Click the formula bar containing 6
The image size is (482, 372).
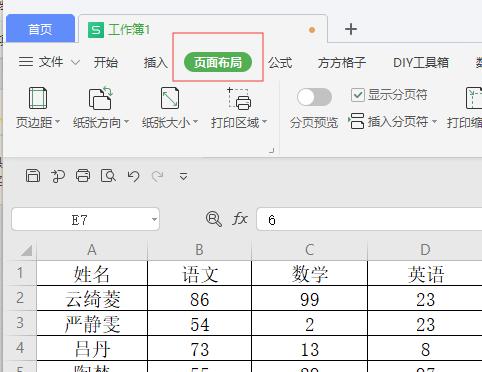369,219
